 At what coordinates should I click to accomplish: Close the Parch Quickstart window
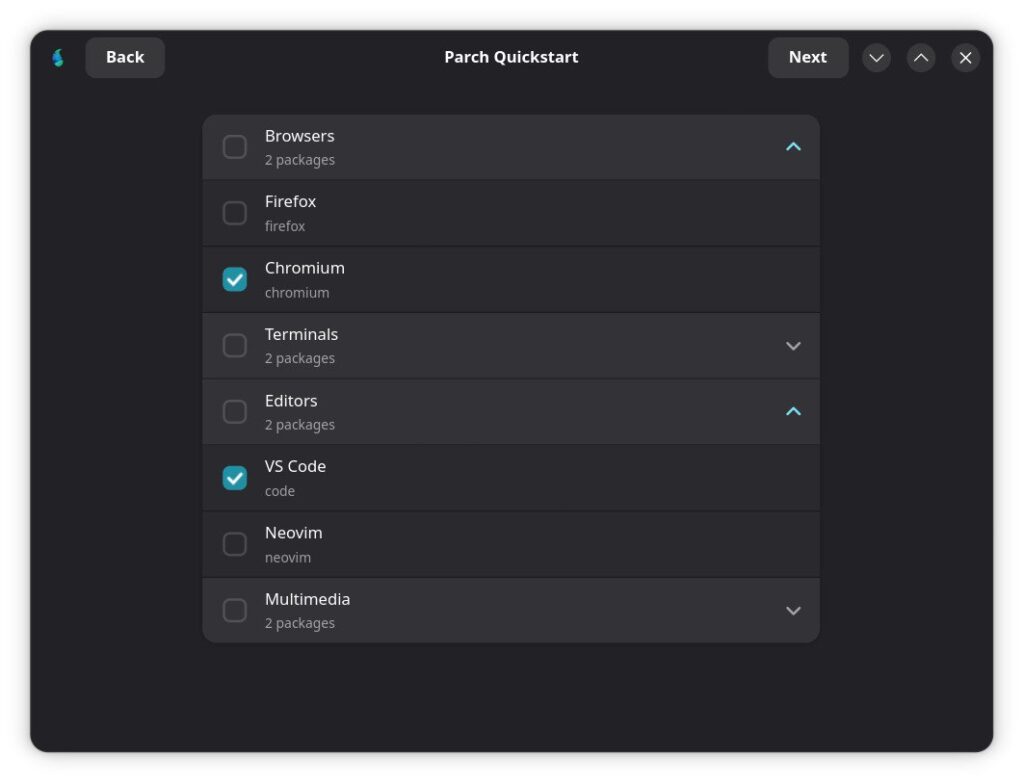point(965,58)
